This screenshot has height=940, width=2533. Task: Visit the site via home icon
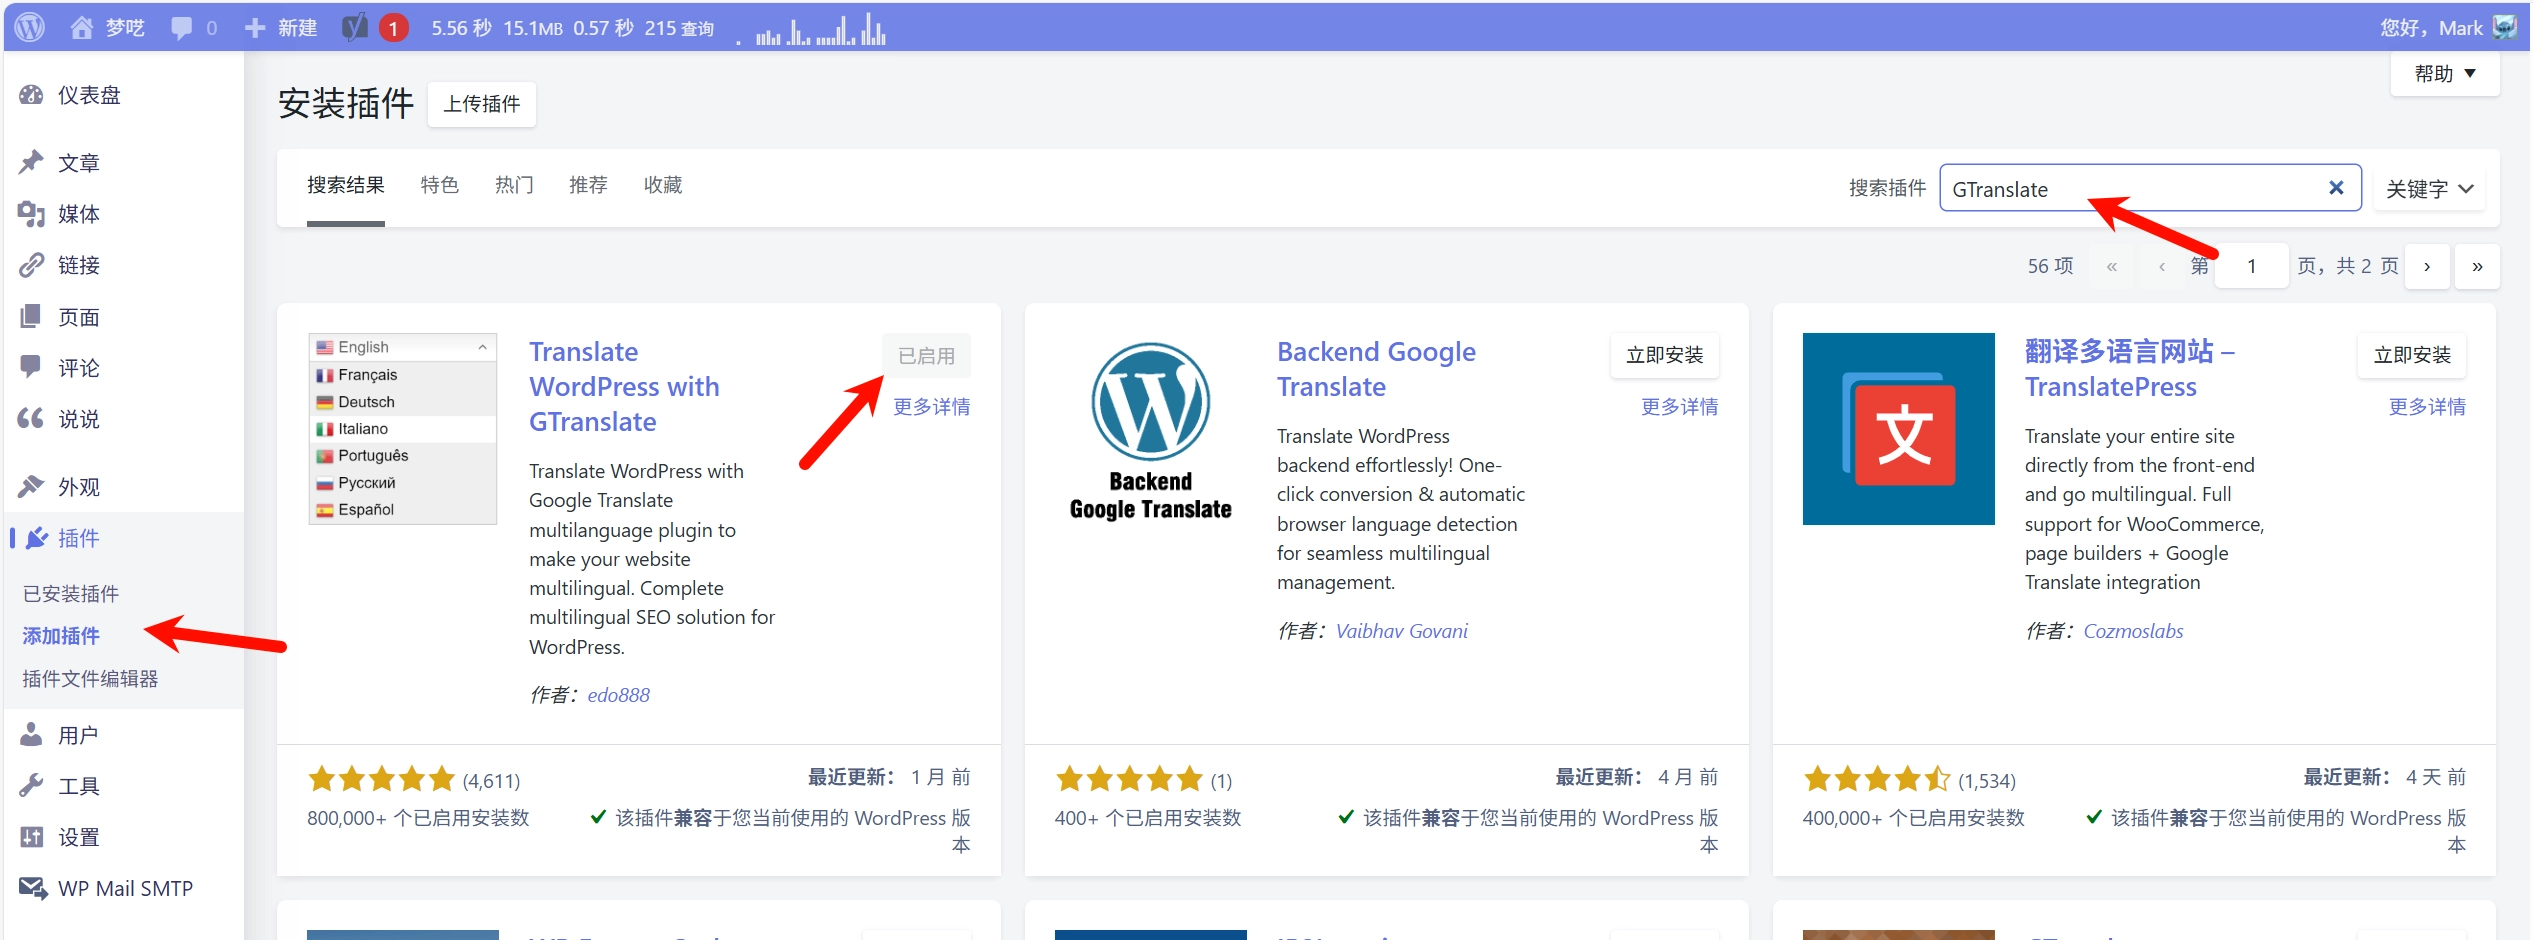click(x=82, y=27)
